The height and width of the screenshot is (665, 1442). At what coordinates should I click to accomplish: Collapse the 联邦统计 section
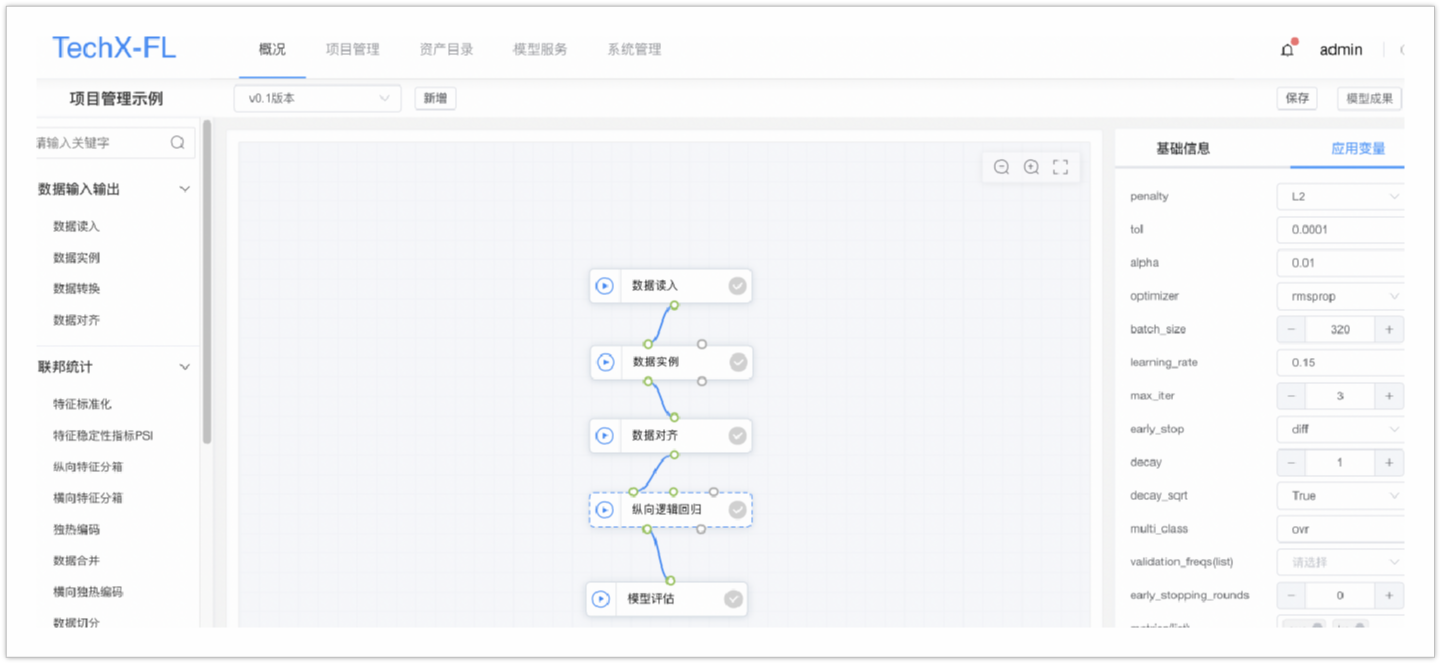coord(184,367)
